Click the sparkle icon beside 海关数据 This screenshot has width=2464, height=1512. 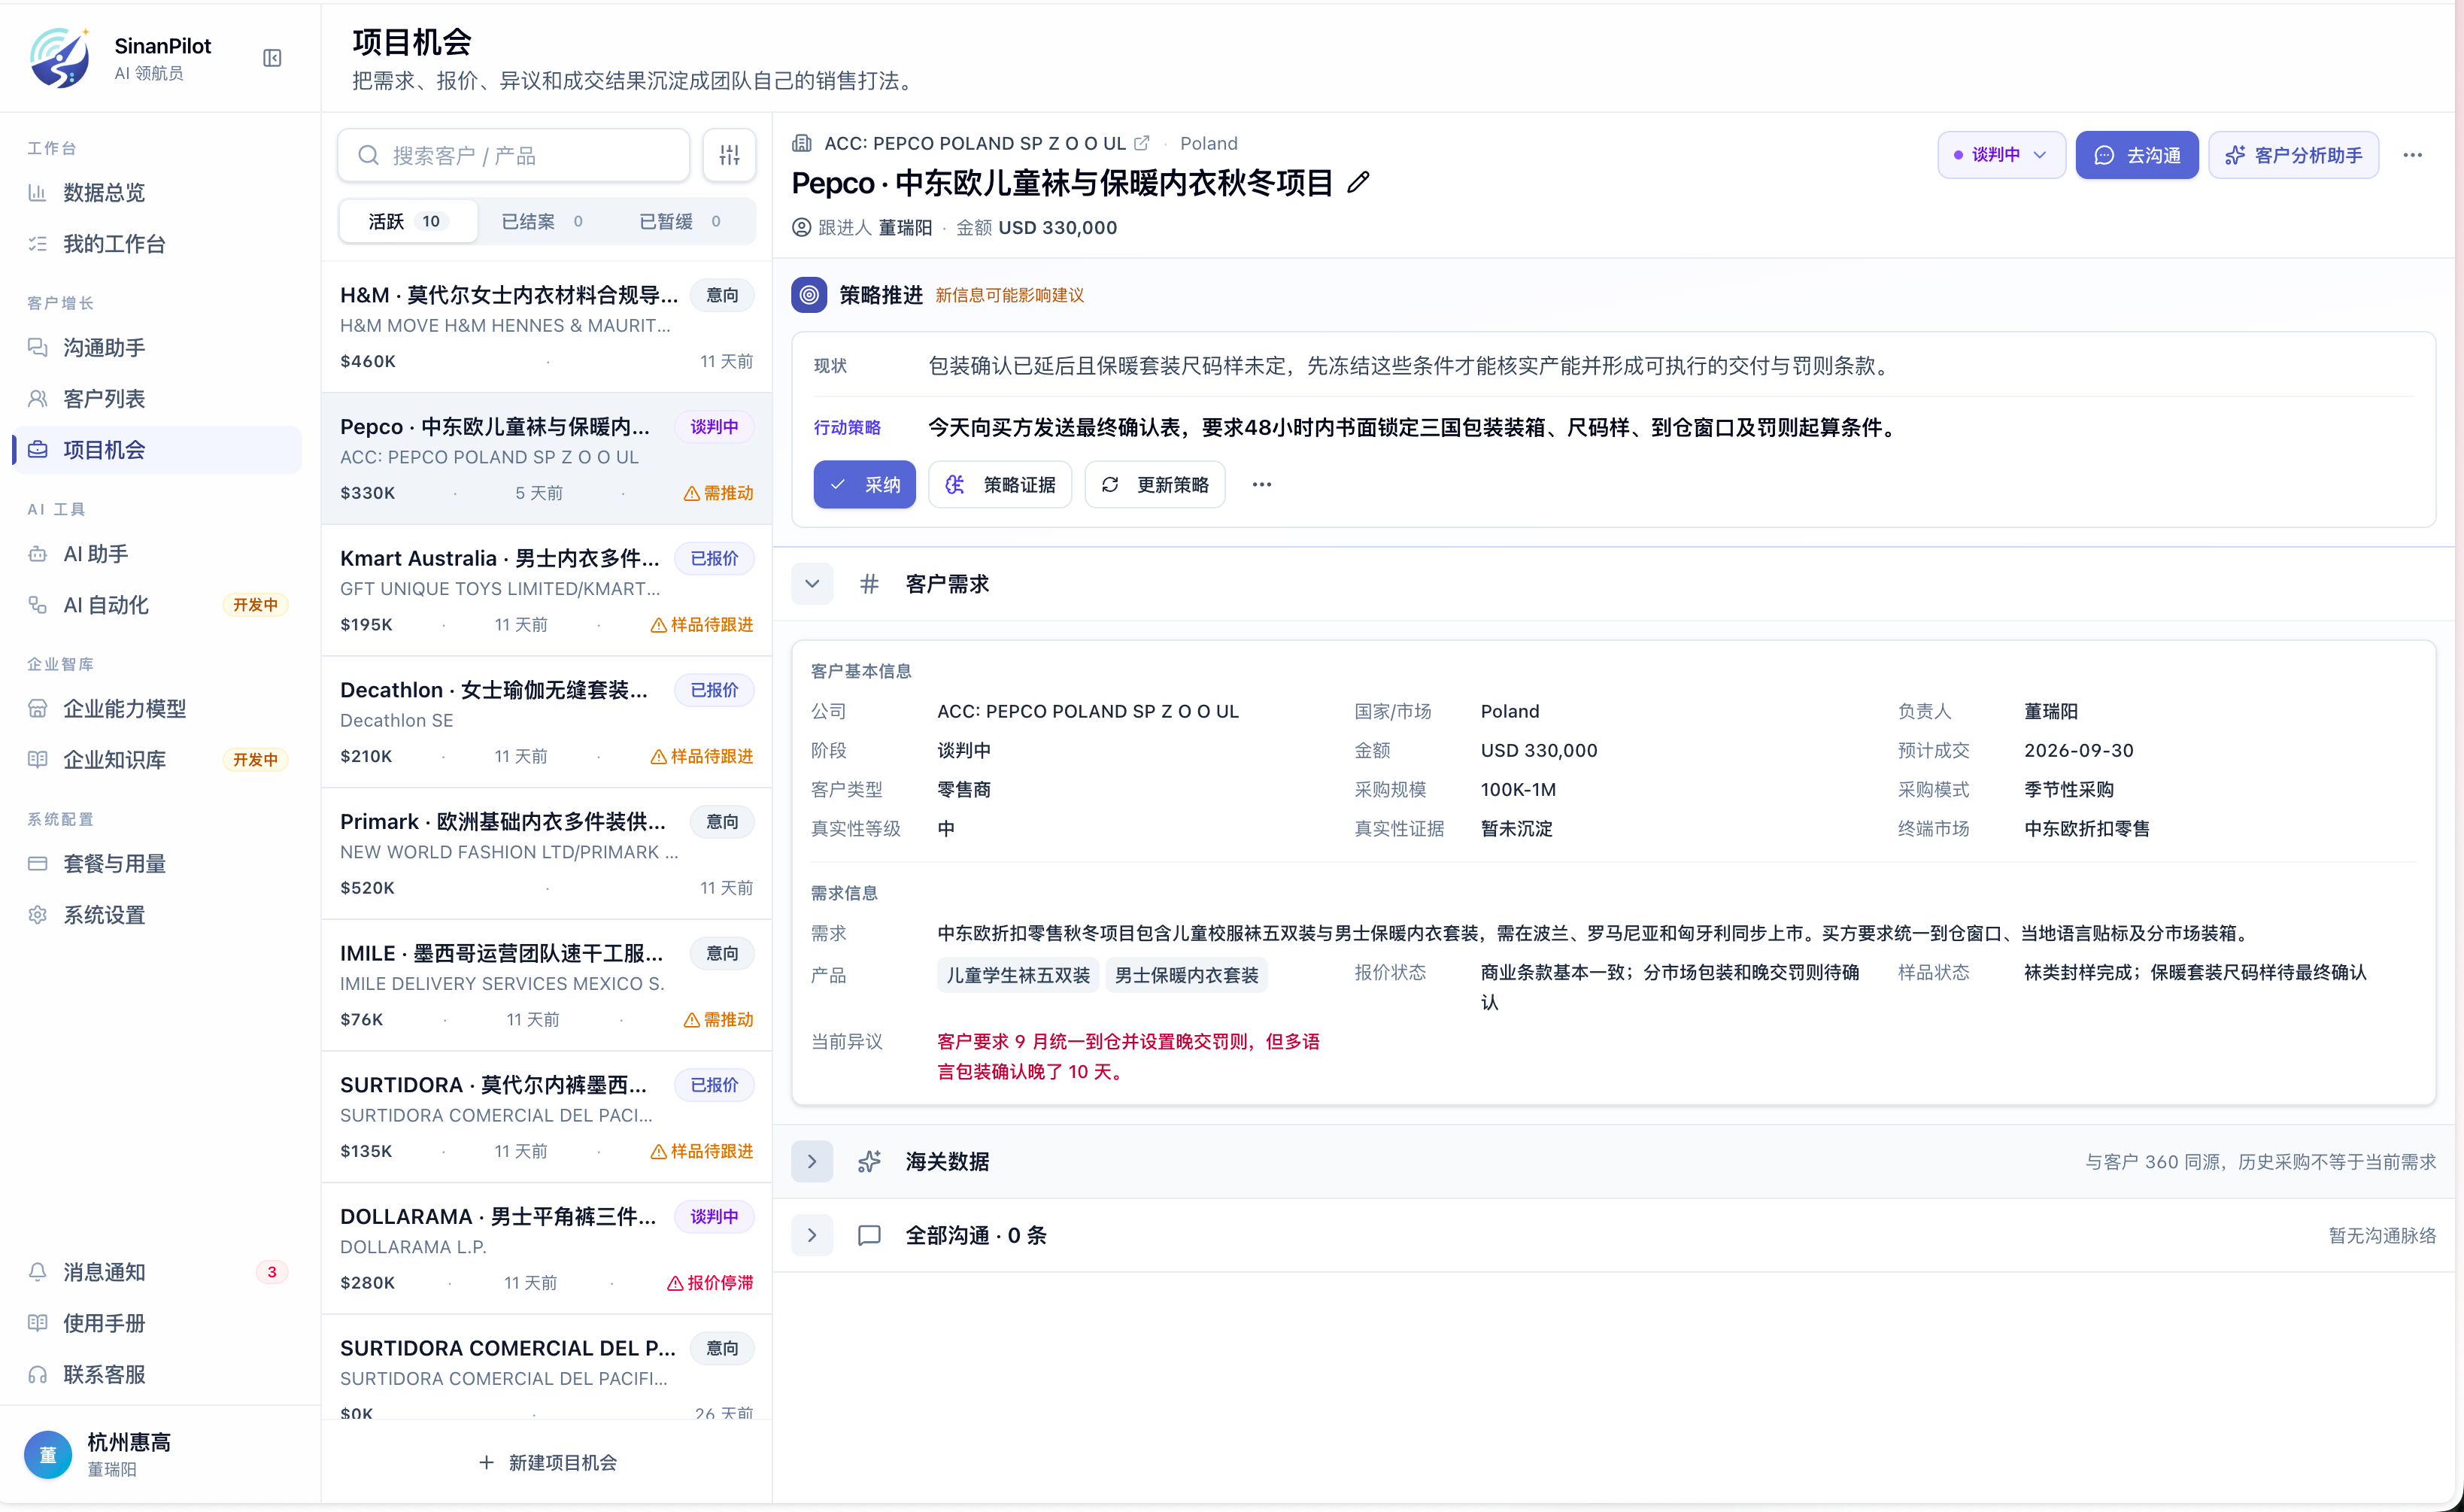[x=869, y=1161]
